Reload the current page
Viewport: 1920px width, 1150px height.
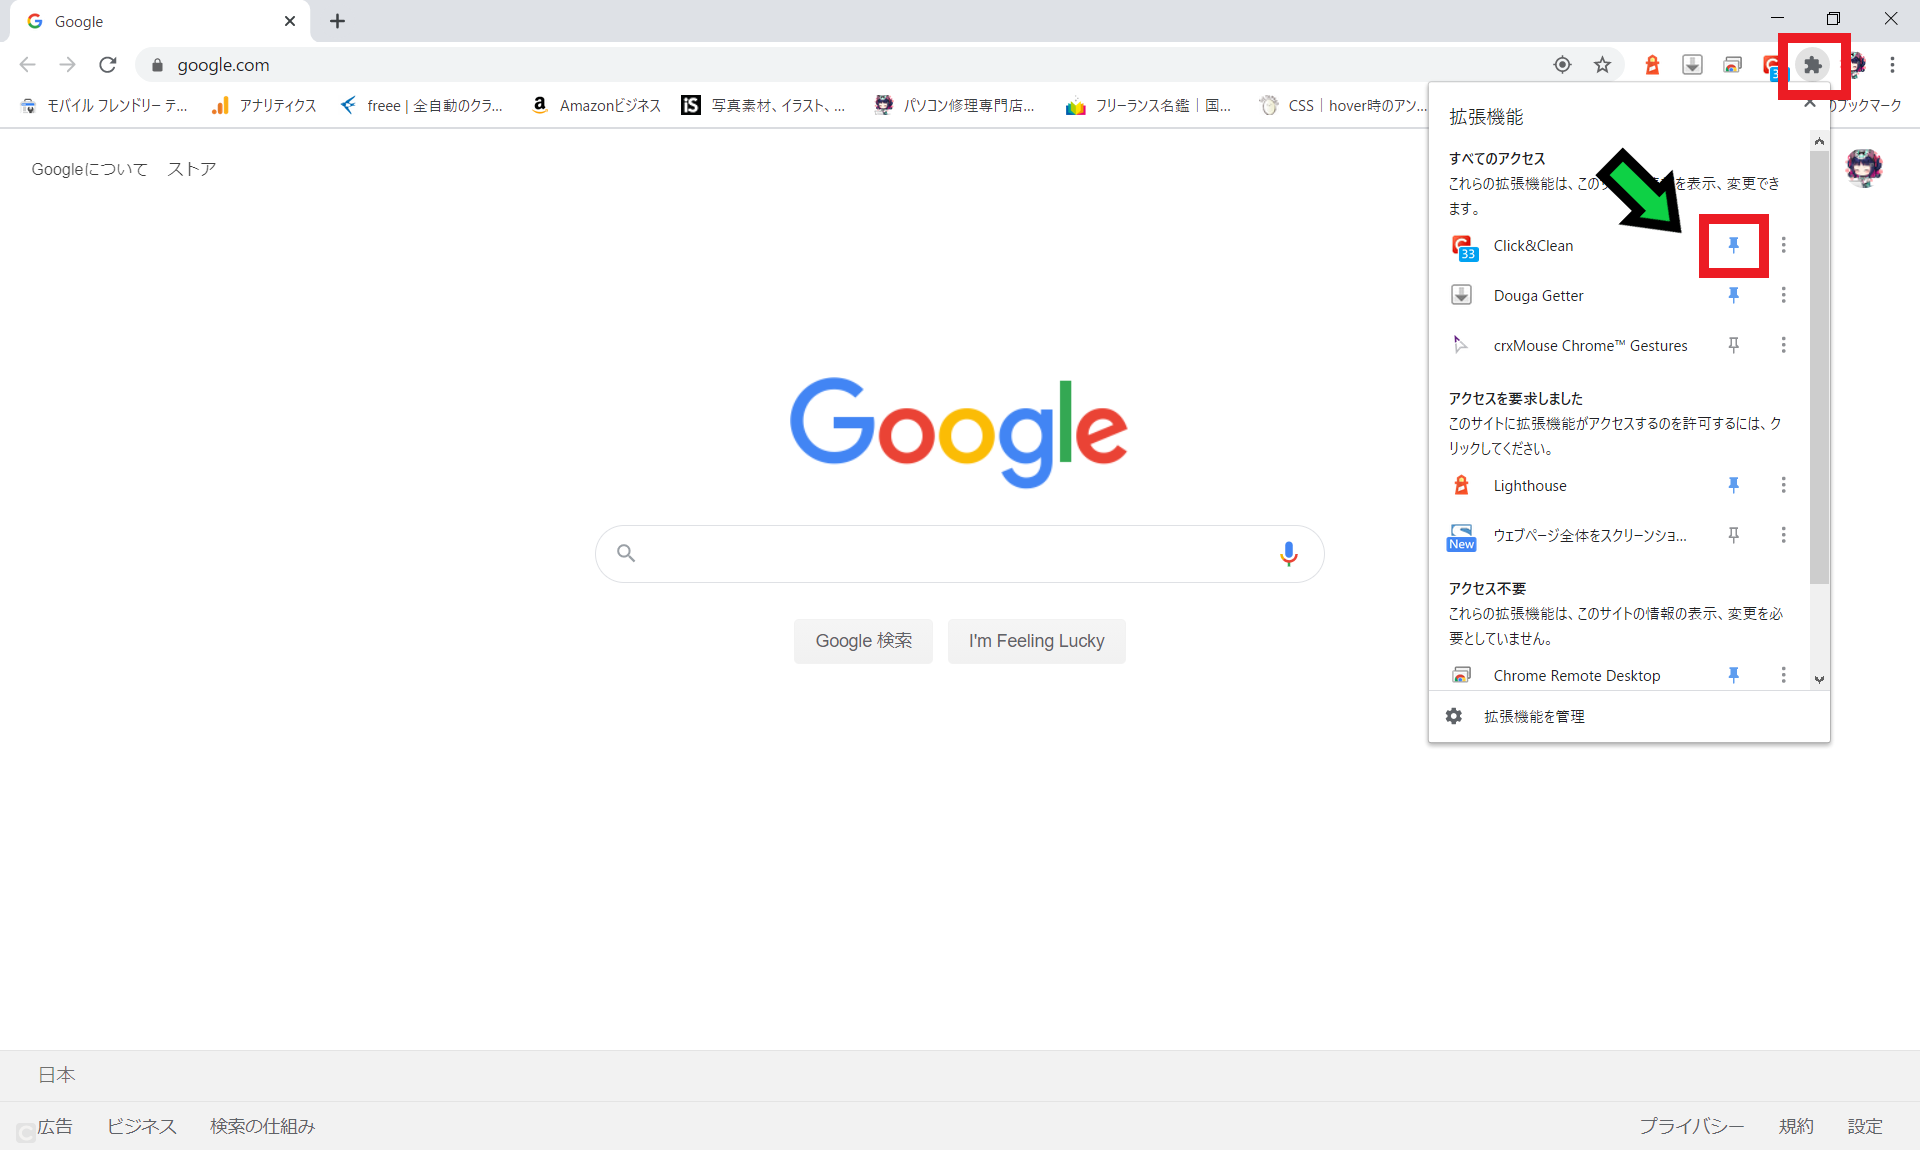(108, 65)
